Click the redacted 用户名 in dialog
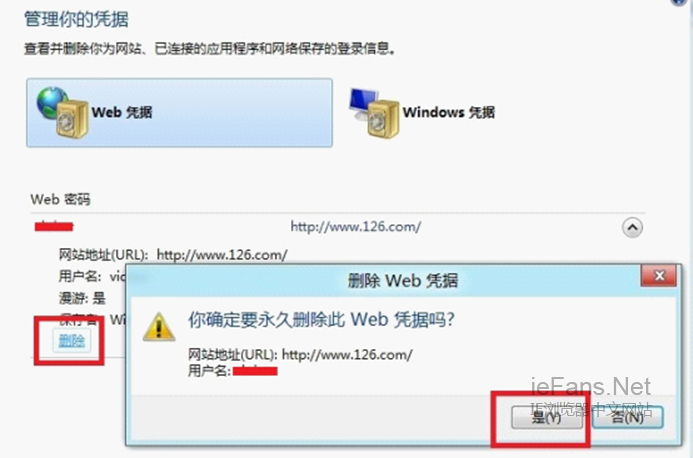Viewport: 693px width, 458px height. pos(255,371)
